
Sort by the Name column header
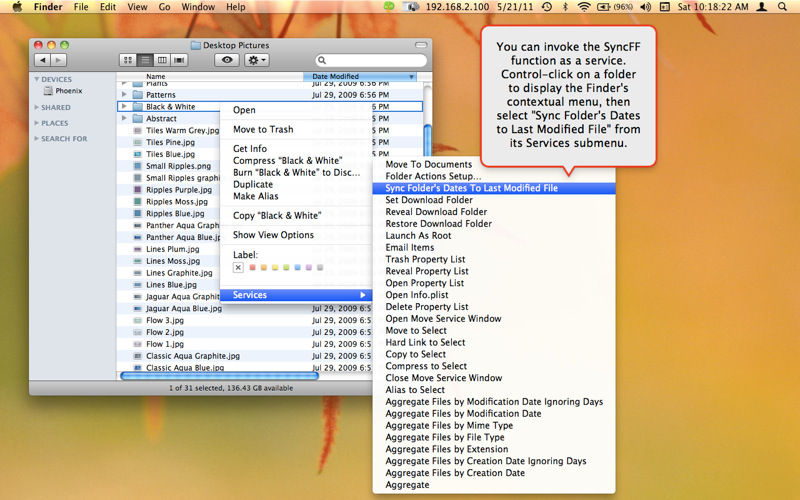210,76
